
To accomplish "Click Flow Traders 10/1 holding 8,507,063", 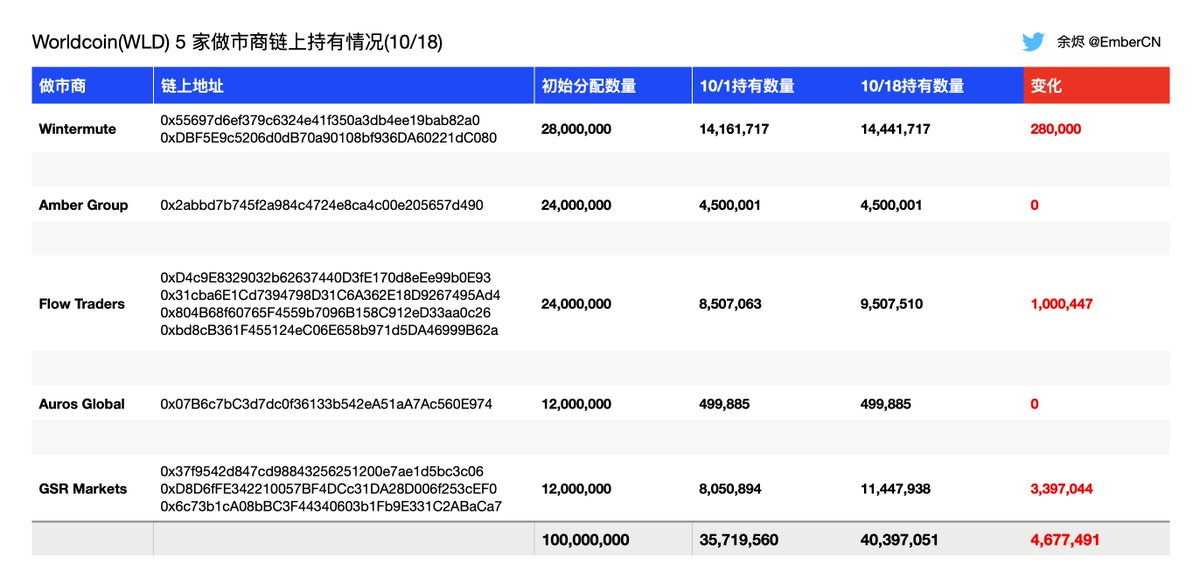I will 730,304.
